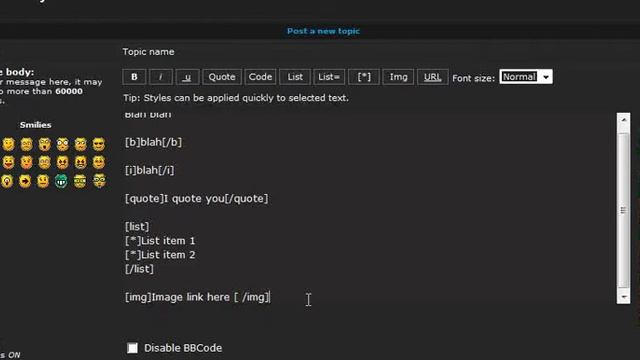Apply underline BBCode with the u button
The height and width of the screenshot is (360, 640).
click(x=187, y=77)
